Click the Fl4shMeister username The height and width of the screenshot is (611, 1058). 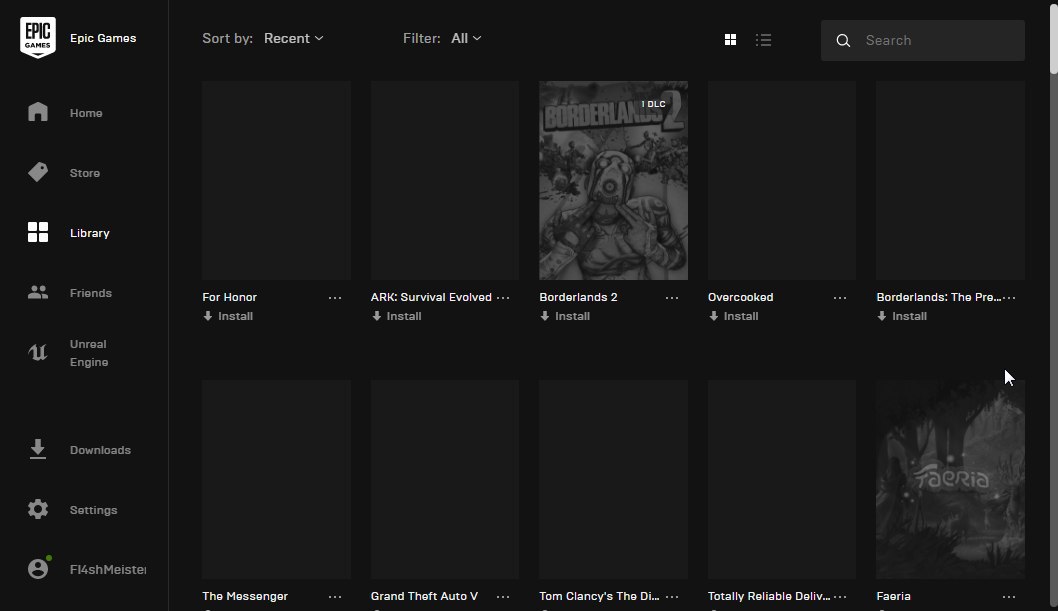pos(108,569)
